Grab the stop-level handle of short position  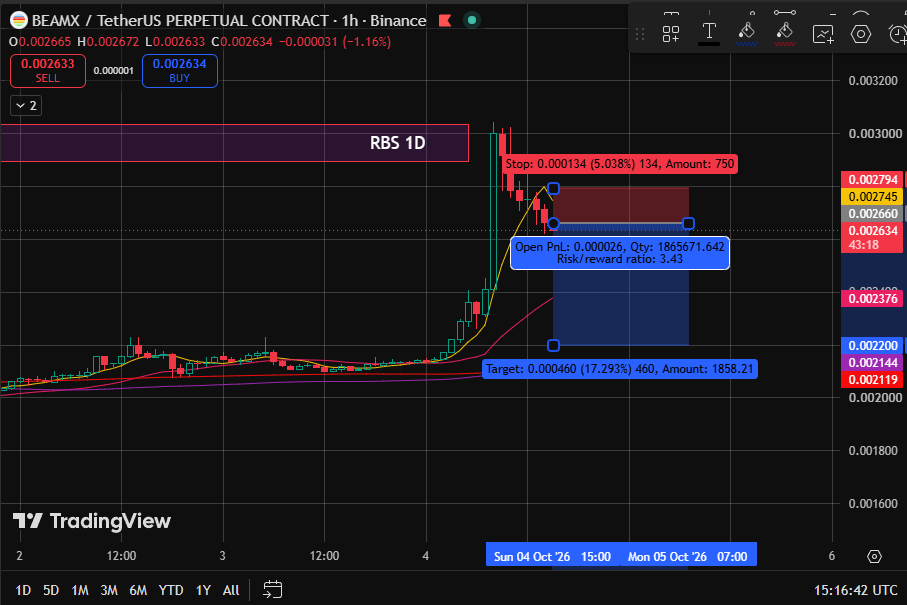click(553, 189)
